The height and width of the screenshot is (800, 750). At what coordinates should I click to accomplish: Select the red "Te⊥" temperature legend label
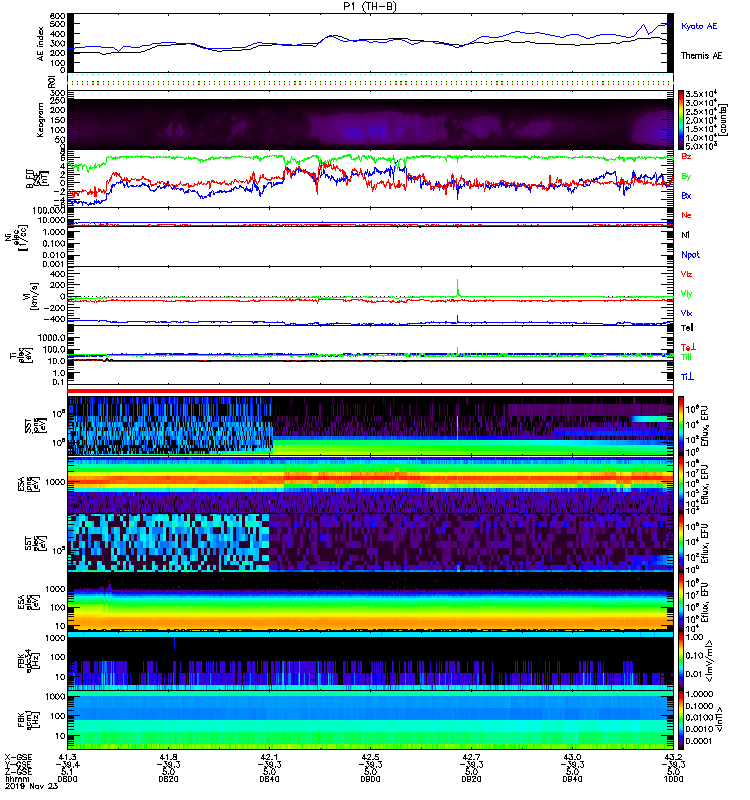coord(688,347)
